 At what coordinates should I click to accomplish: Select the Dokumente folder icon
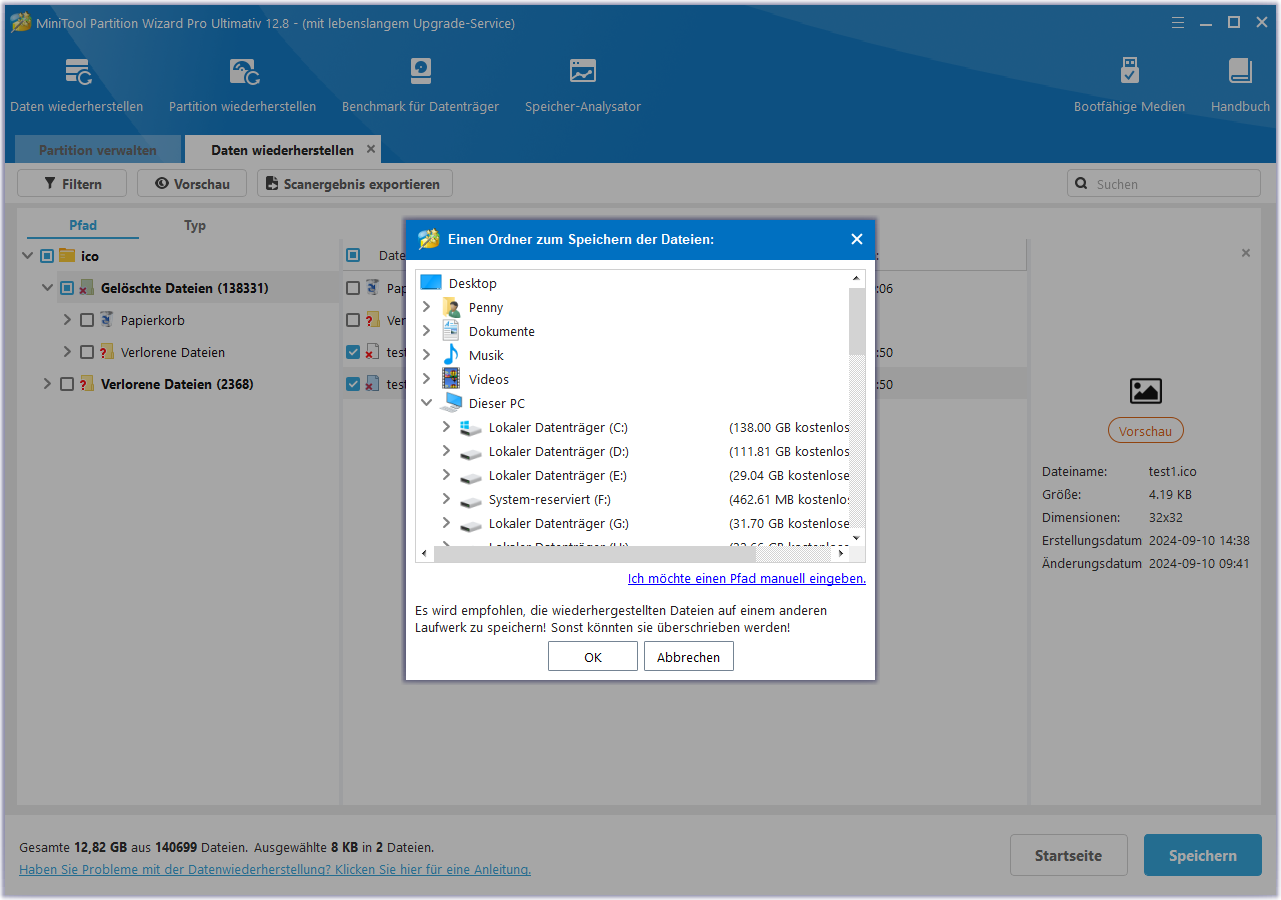click(x=451, y=331)
